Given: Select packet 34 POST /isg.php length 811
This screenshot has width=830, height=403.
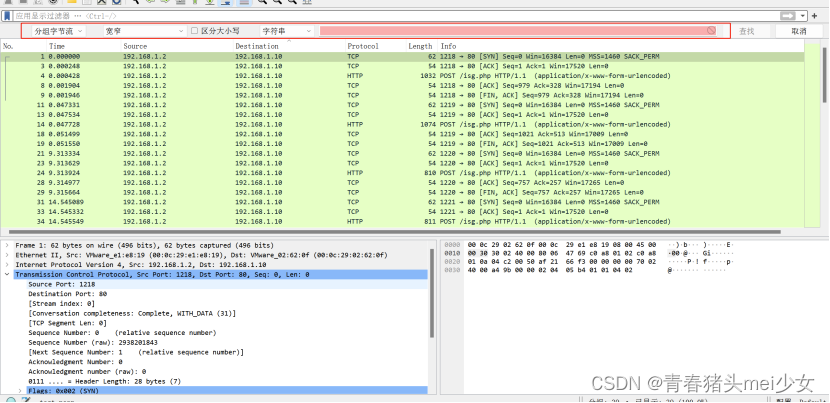Looking at the screenshot, I should (402, 221).
